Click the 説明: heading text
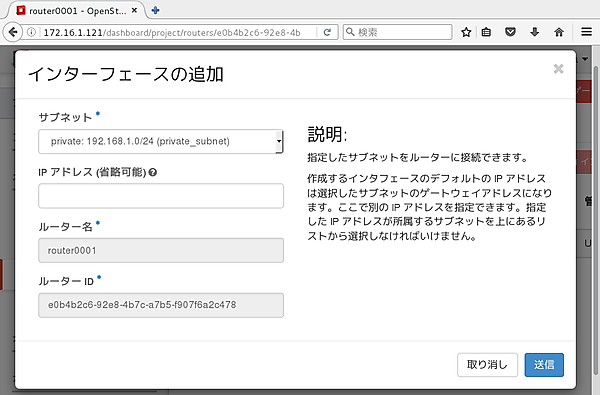This screenshot has height=395, width=600. (327, 134)
